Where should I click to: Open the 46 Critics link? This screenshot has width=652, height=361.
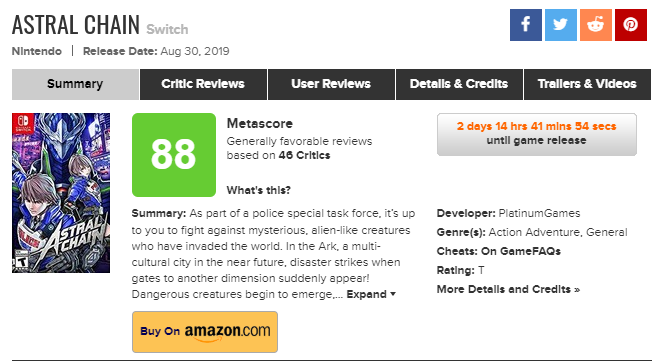tap(304, 156)
